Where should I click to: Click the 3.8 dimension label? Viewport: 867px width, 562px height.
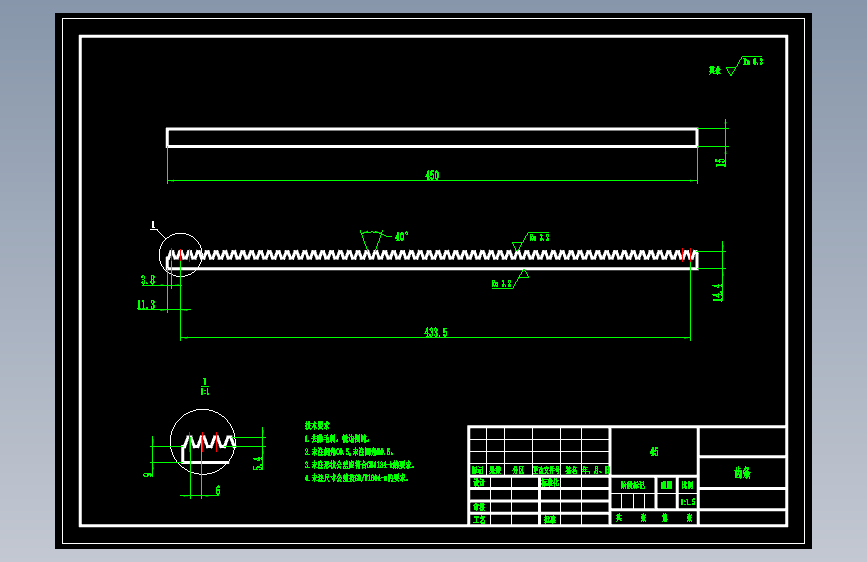(x=148, y=280)
